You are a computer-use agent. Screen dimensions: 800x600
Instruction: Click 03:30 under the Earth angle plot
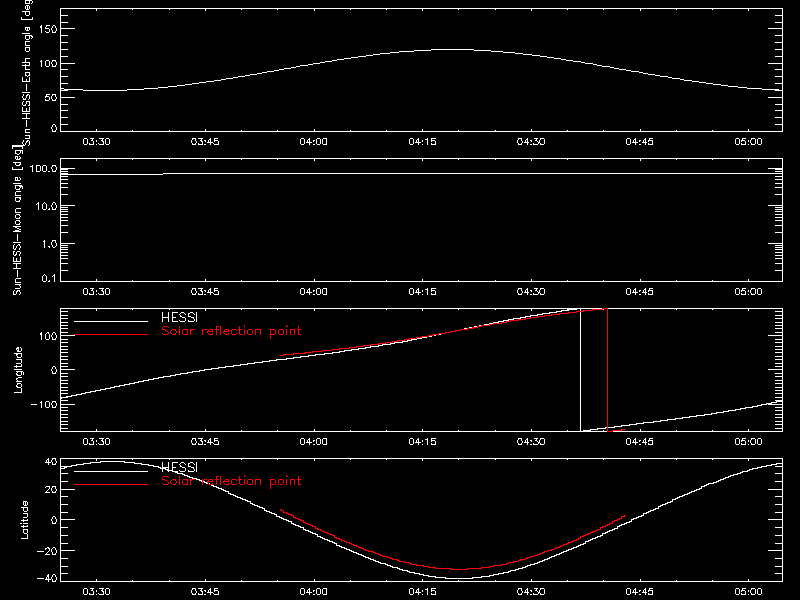(96, 142)
